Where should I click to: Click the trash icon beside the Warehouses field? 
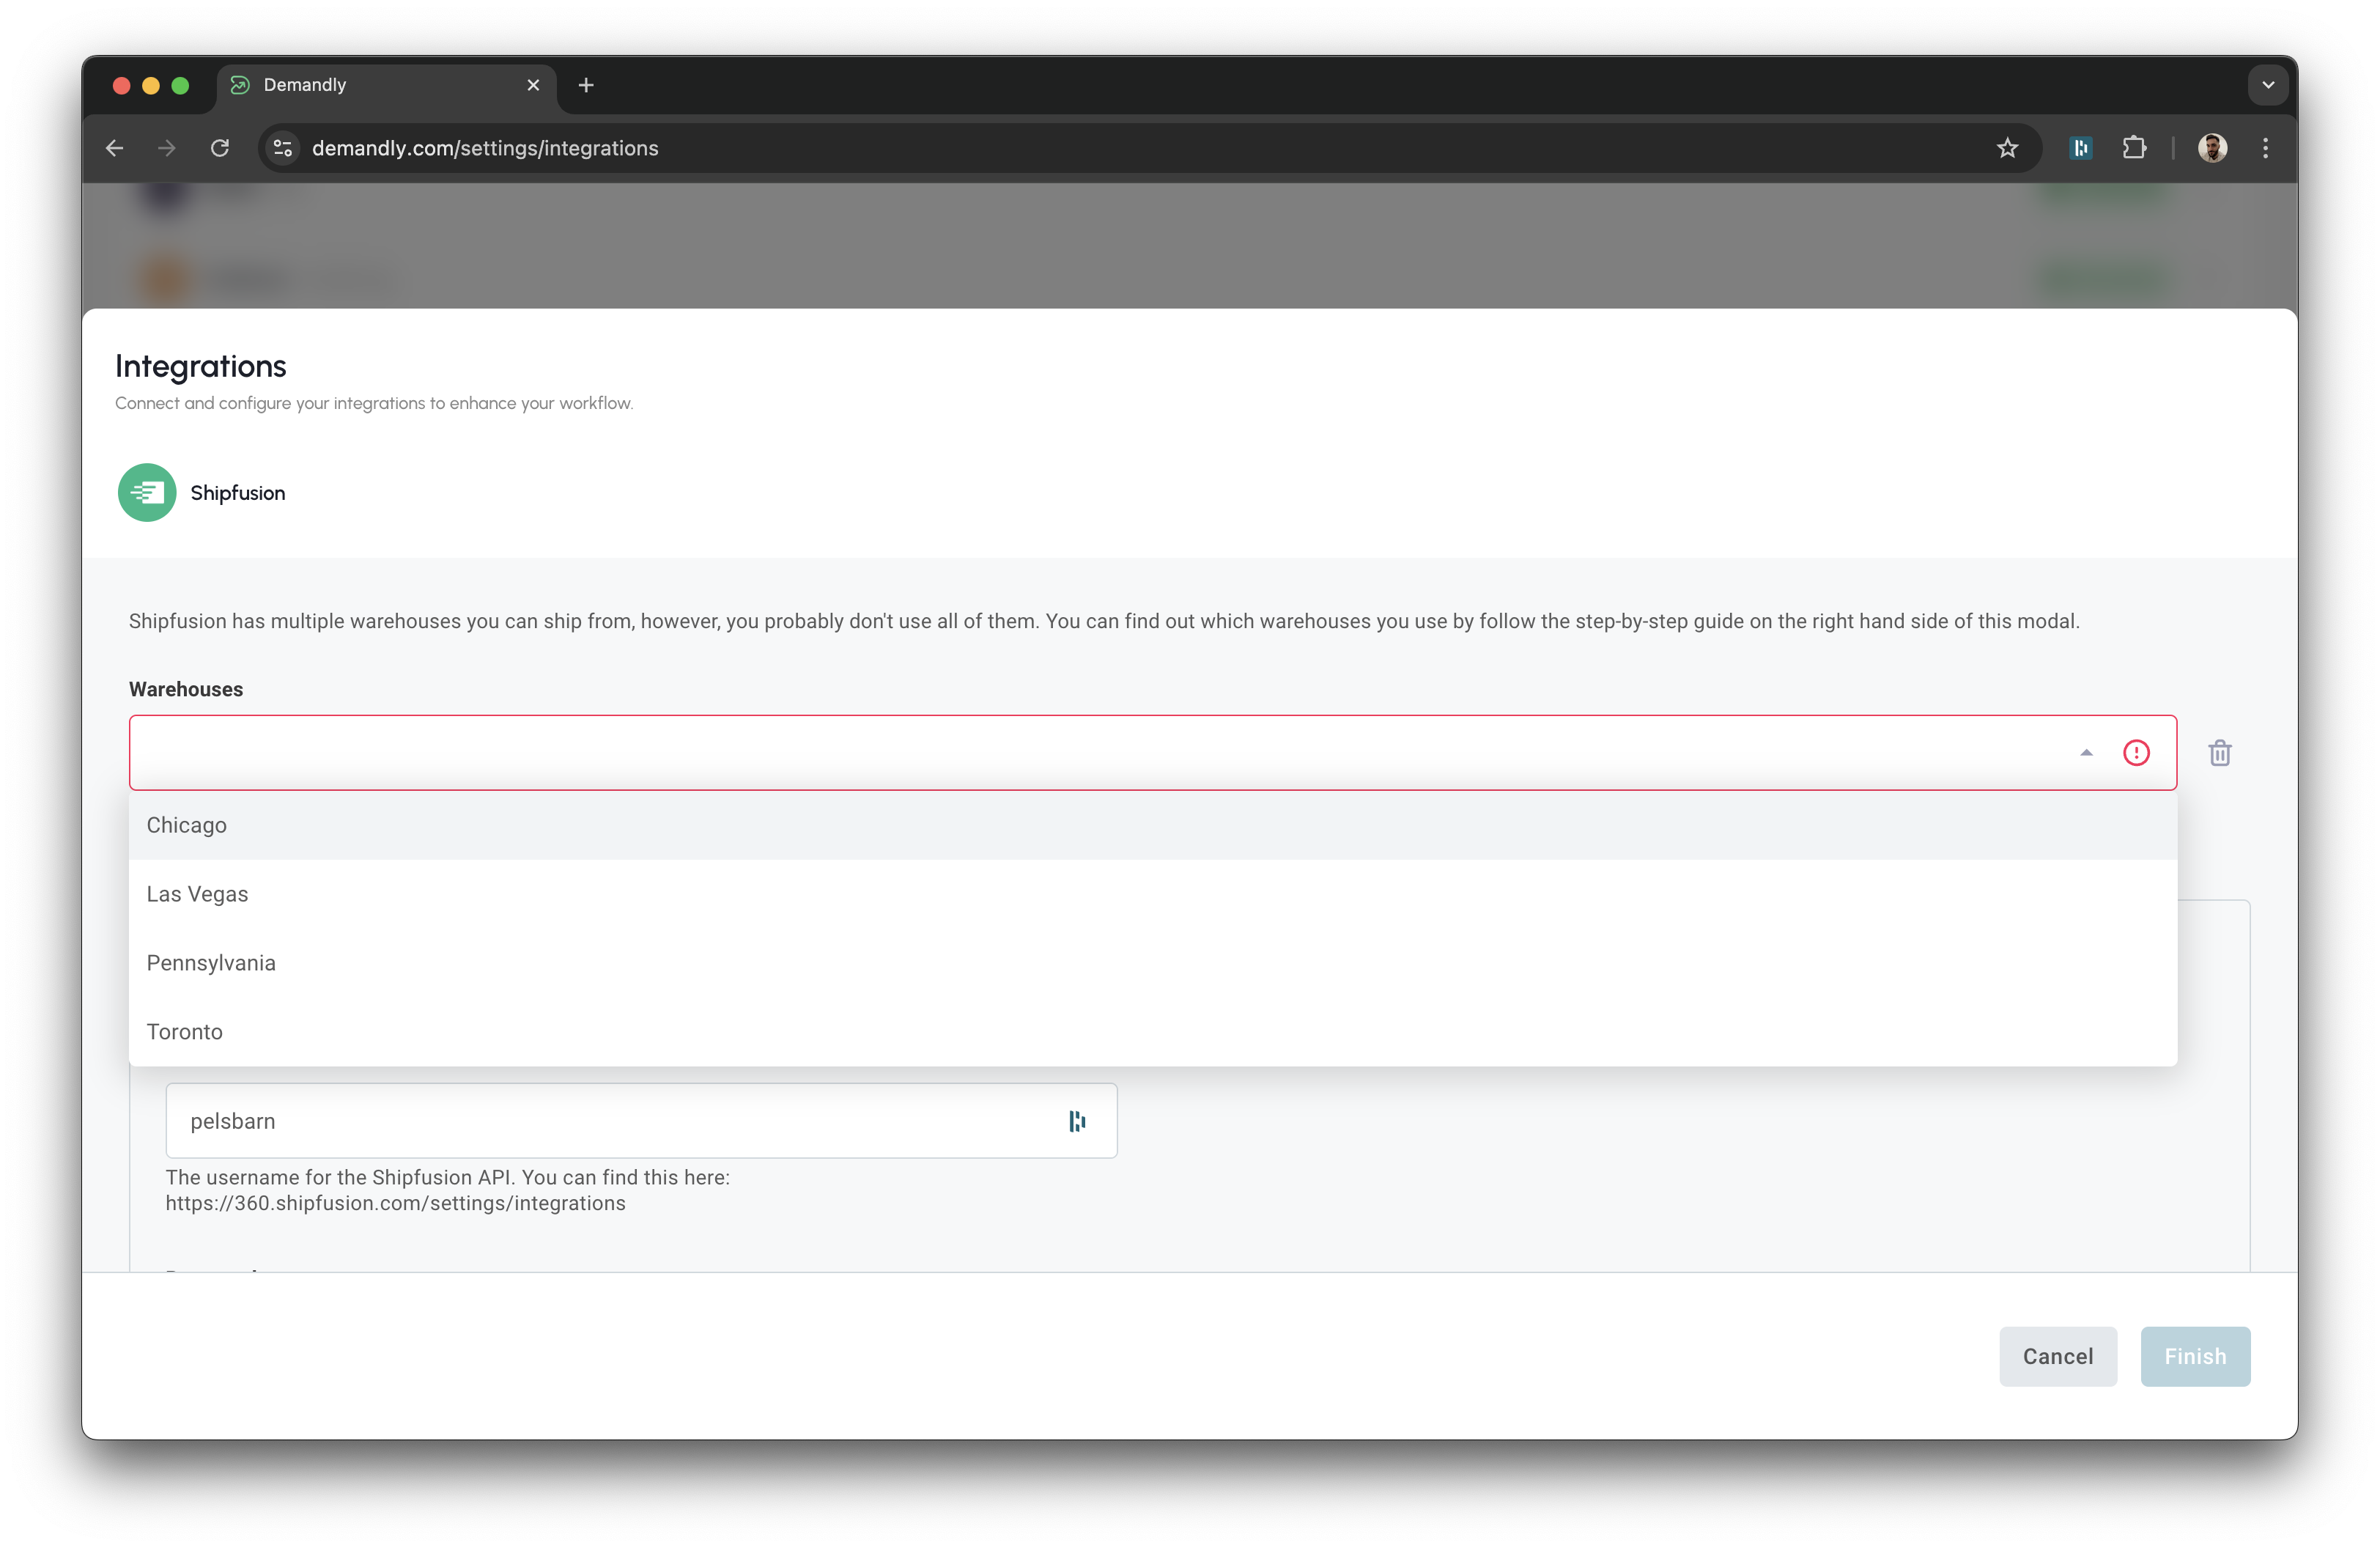2219,753
